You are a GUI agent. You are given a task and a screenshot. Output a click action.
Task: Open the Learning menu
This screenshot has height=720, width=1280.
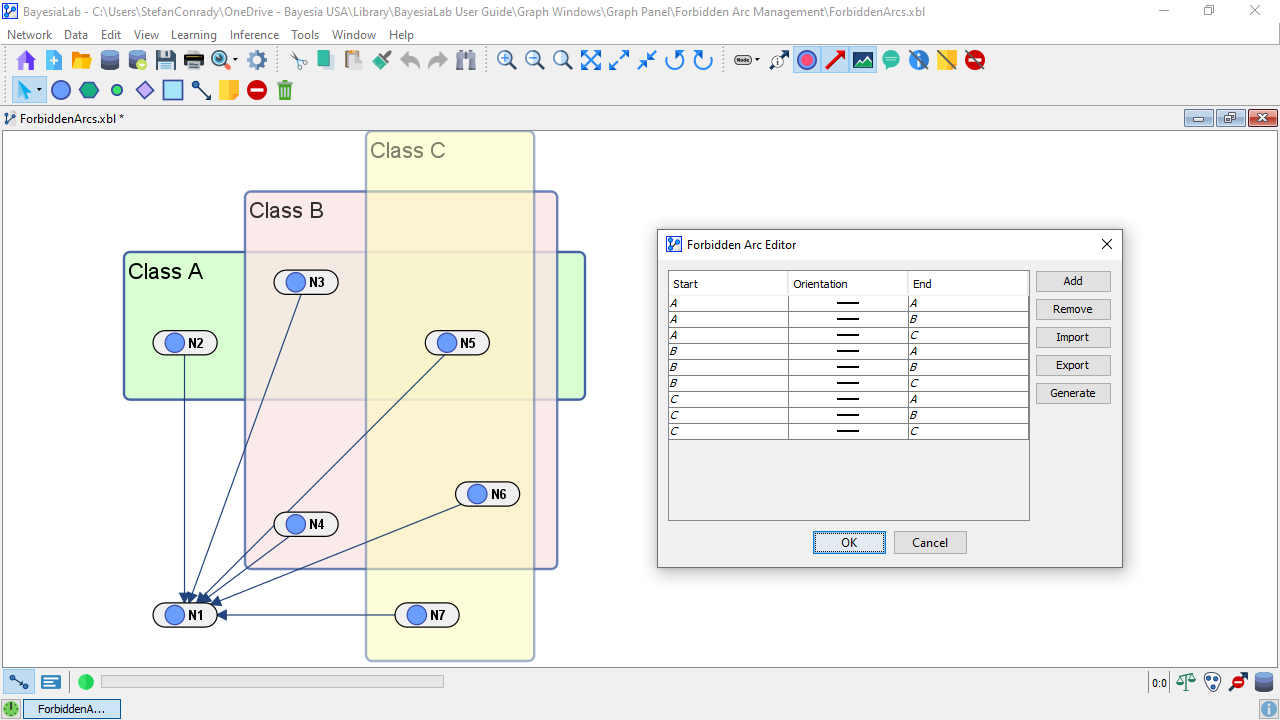[x=194, y=35]
